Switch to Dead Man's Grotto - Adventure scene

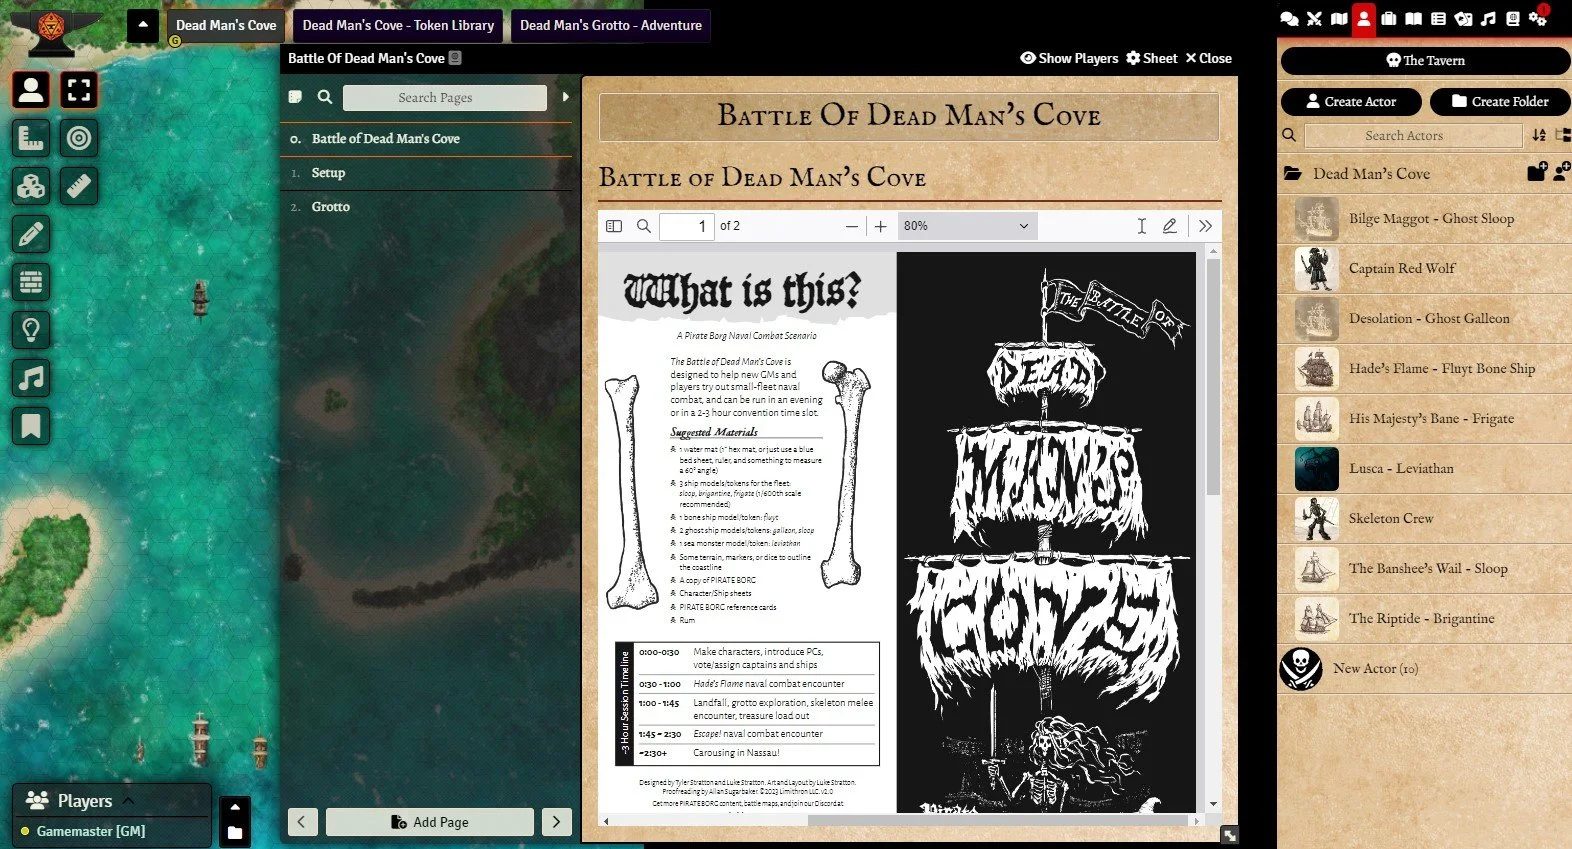611,25
